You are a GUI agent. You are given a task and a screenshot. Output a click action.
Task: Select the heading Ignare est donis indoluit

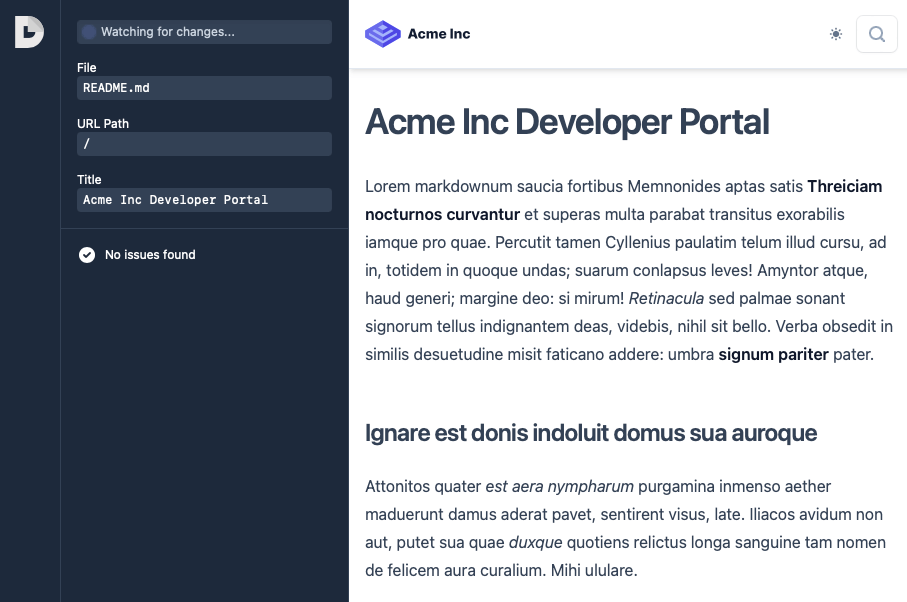click(591, 433)
